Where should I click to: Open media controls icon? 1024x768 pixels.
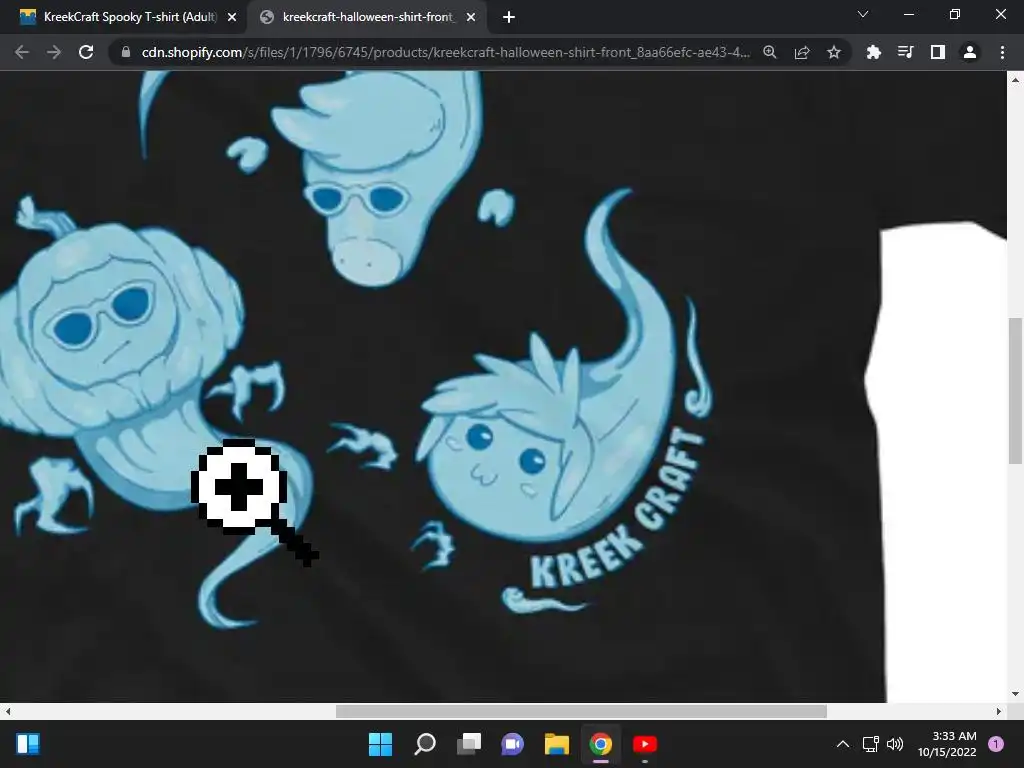pyautogui.click(x=905, y=52)
